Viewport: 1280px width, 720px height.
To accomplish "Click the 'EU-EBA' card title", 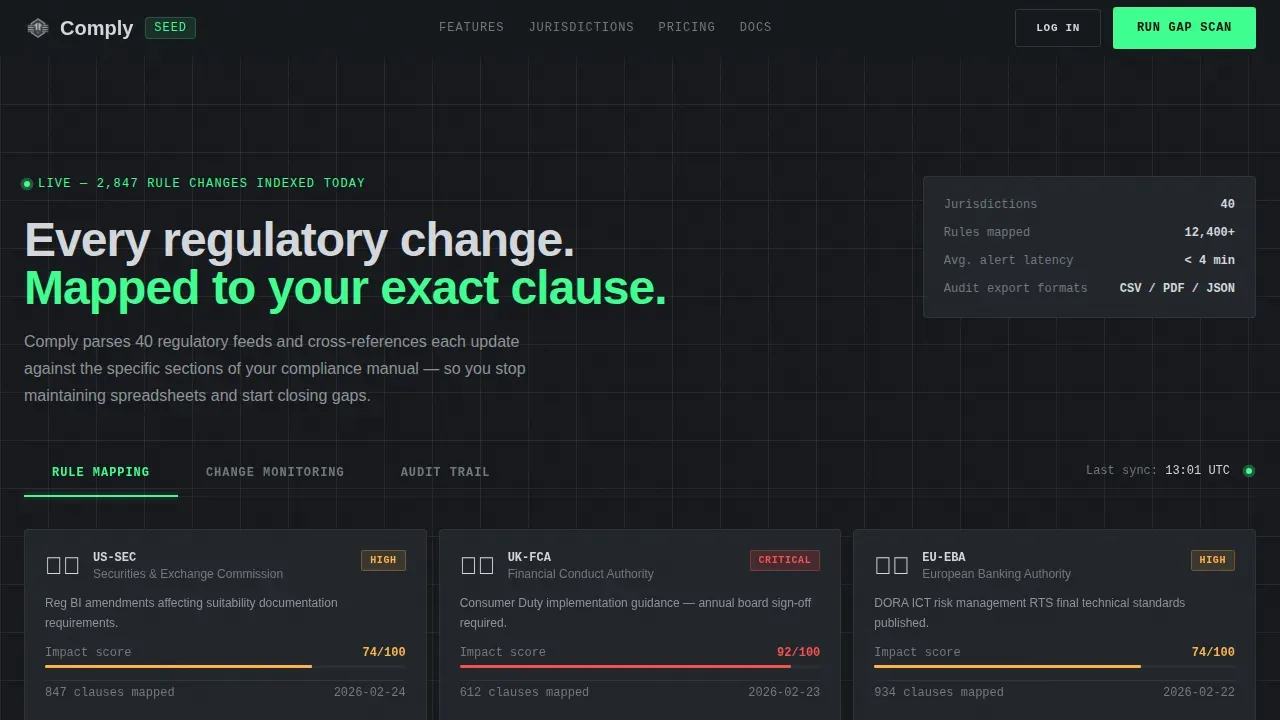I will click(943, 557).
